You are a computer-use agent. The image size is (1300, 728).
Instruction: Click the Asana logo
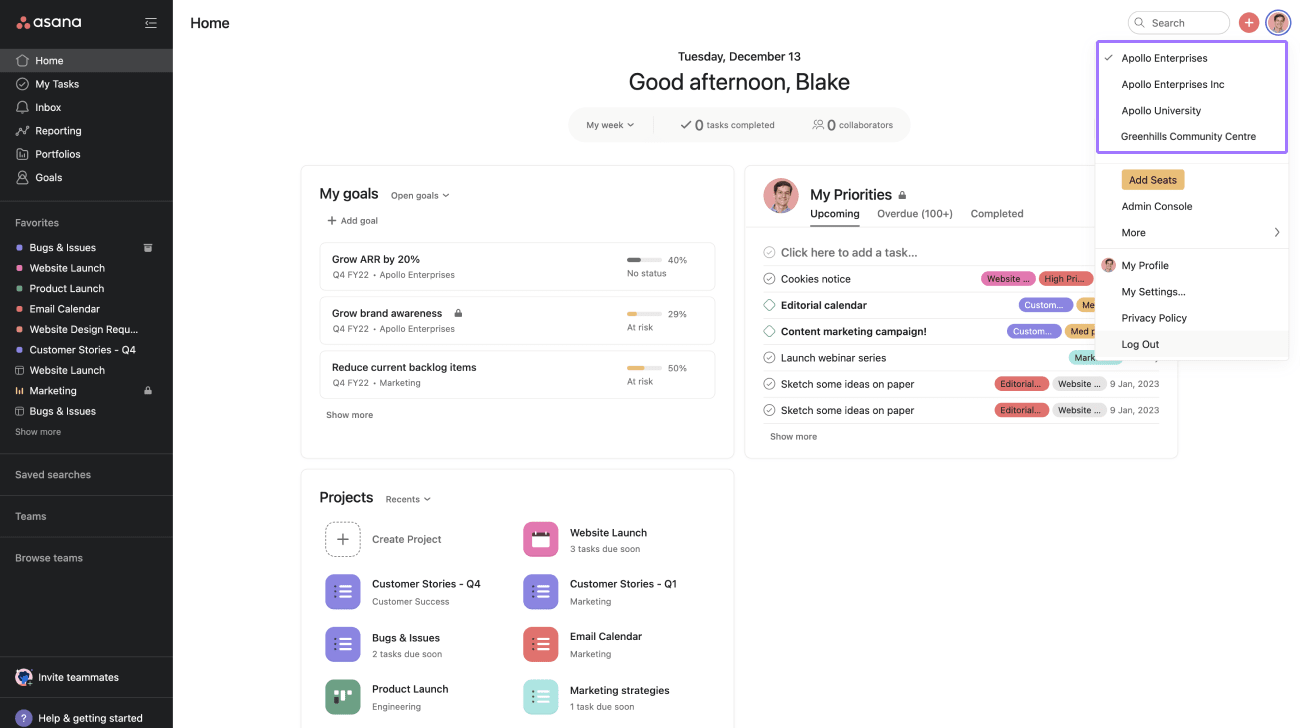click(x=49, y=22)
